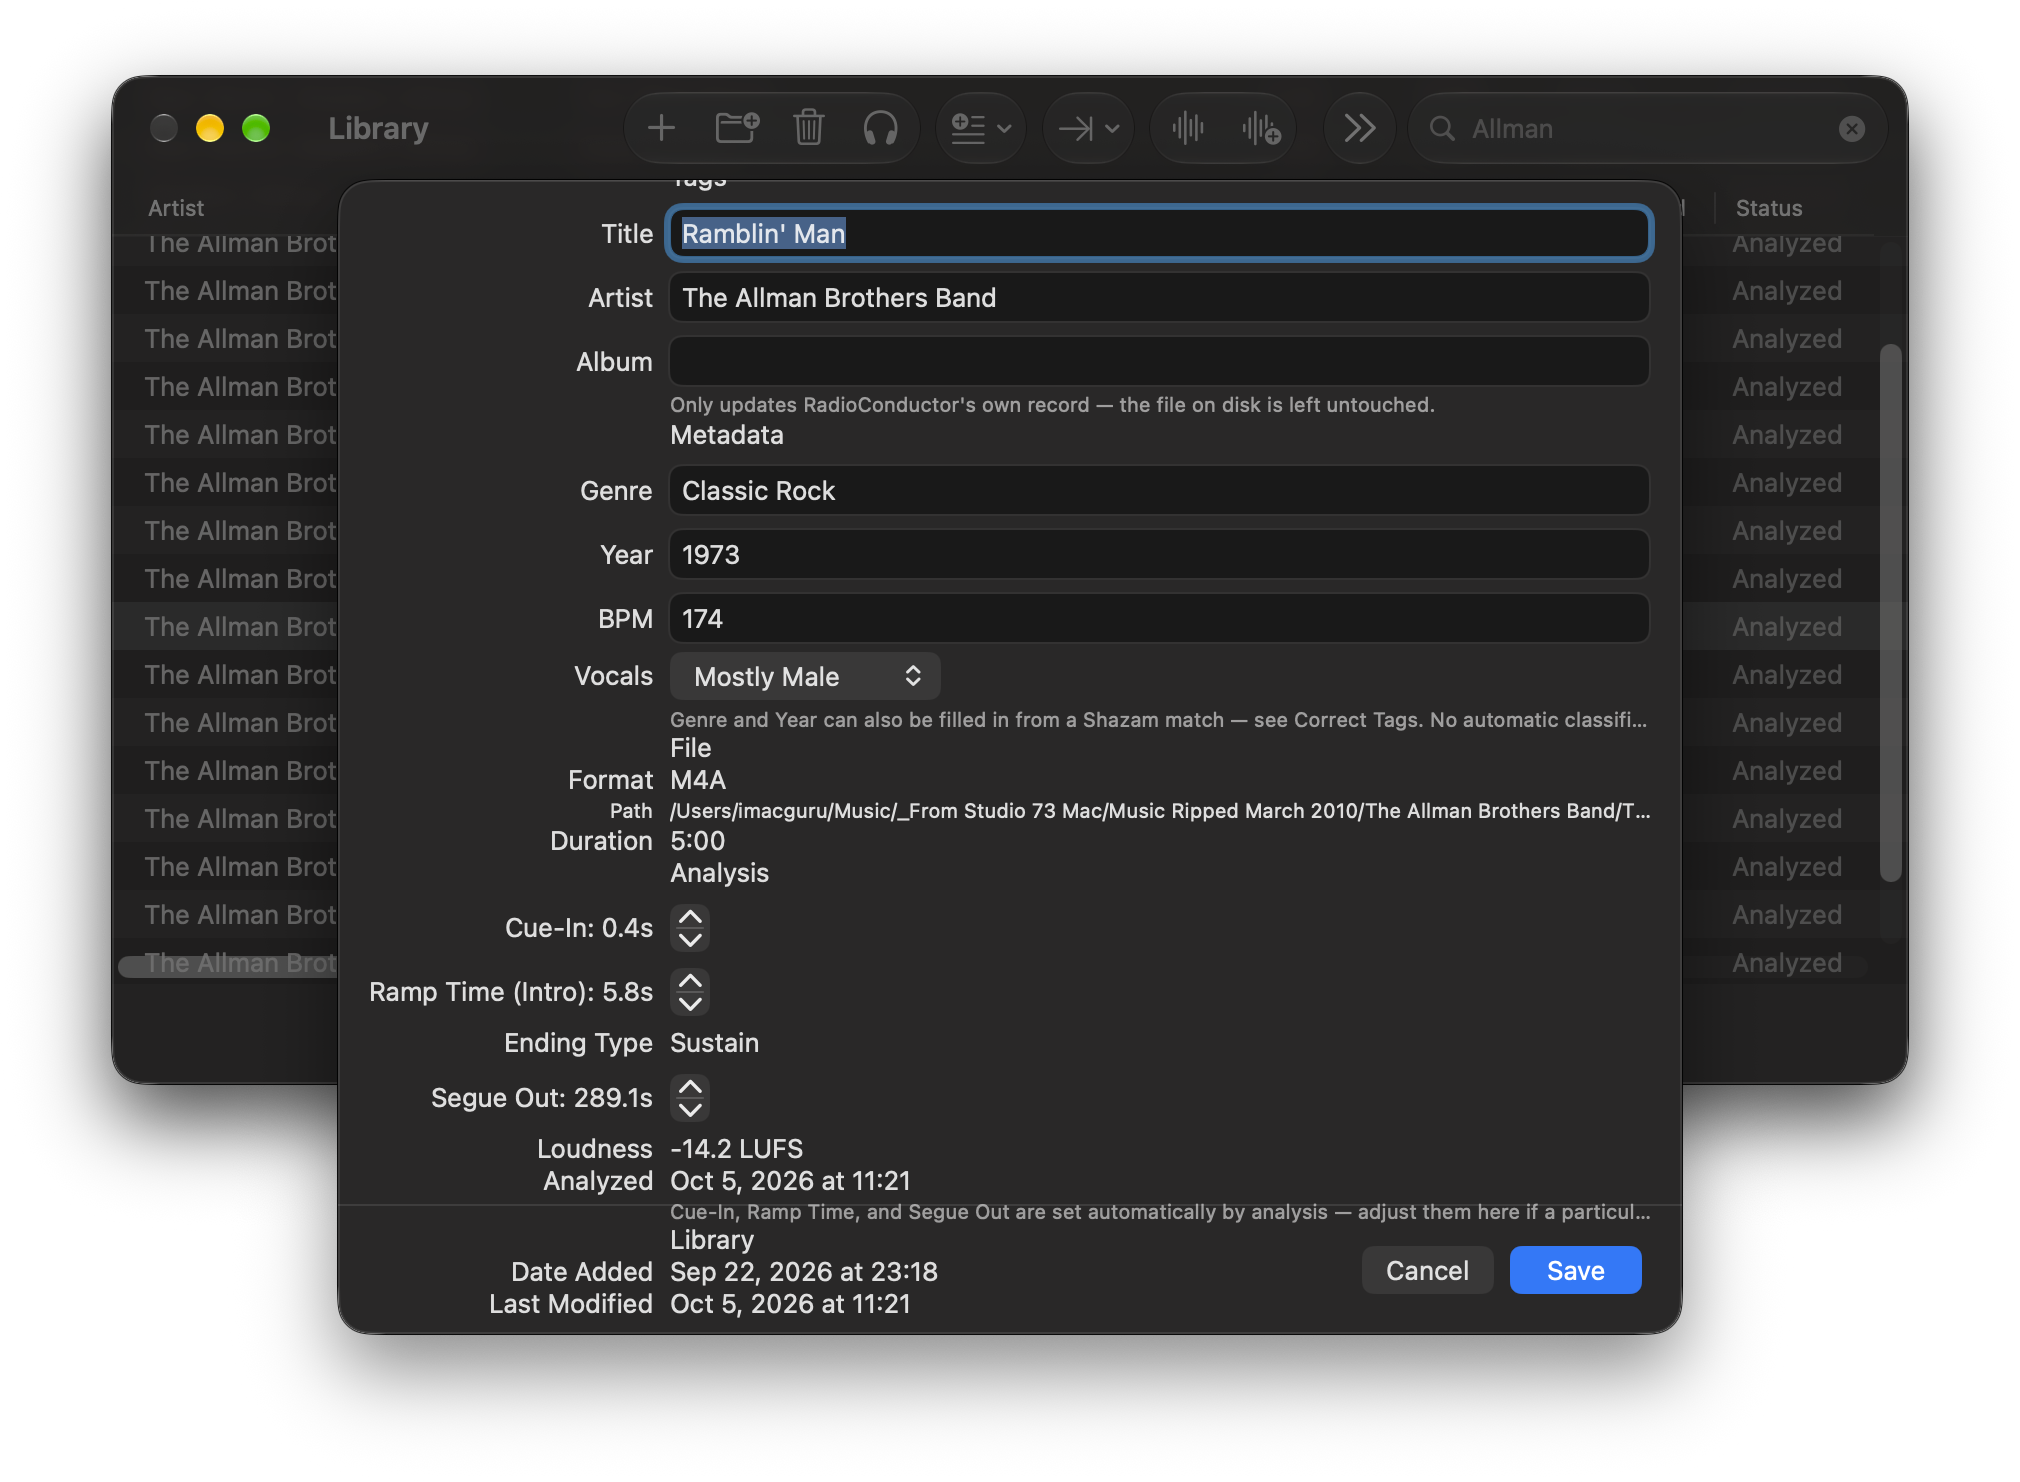Click the Segue Out stepper
The height and width of the screenshot is (1482, 2020).
coord(690,1098)
